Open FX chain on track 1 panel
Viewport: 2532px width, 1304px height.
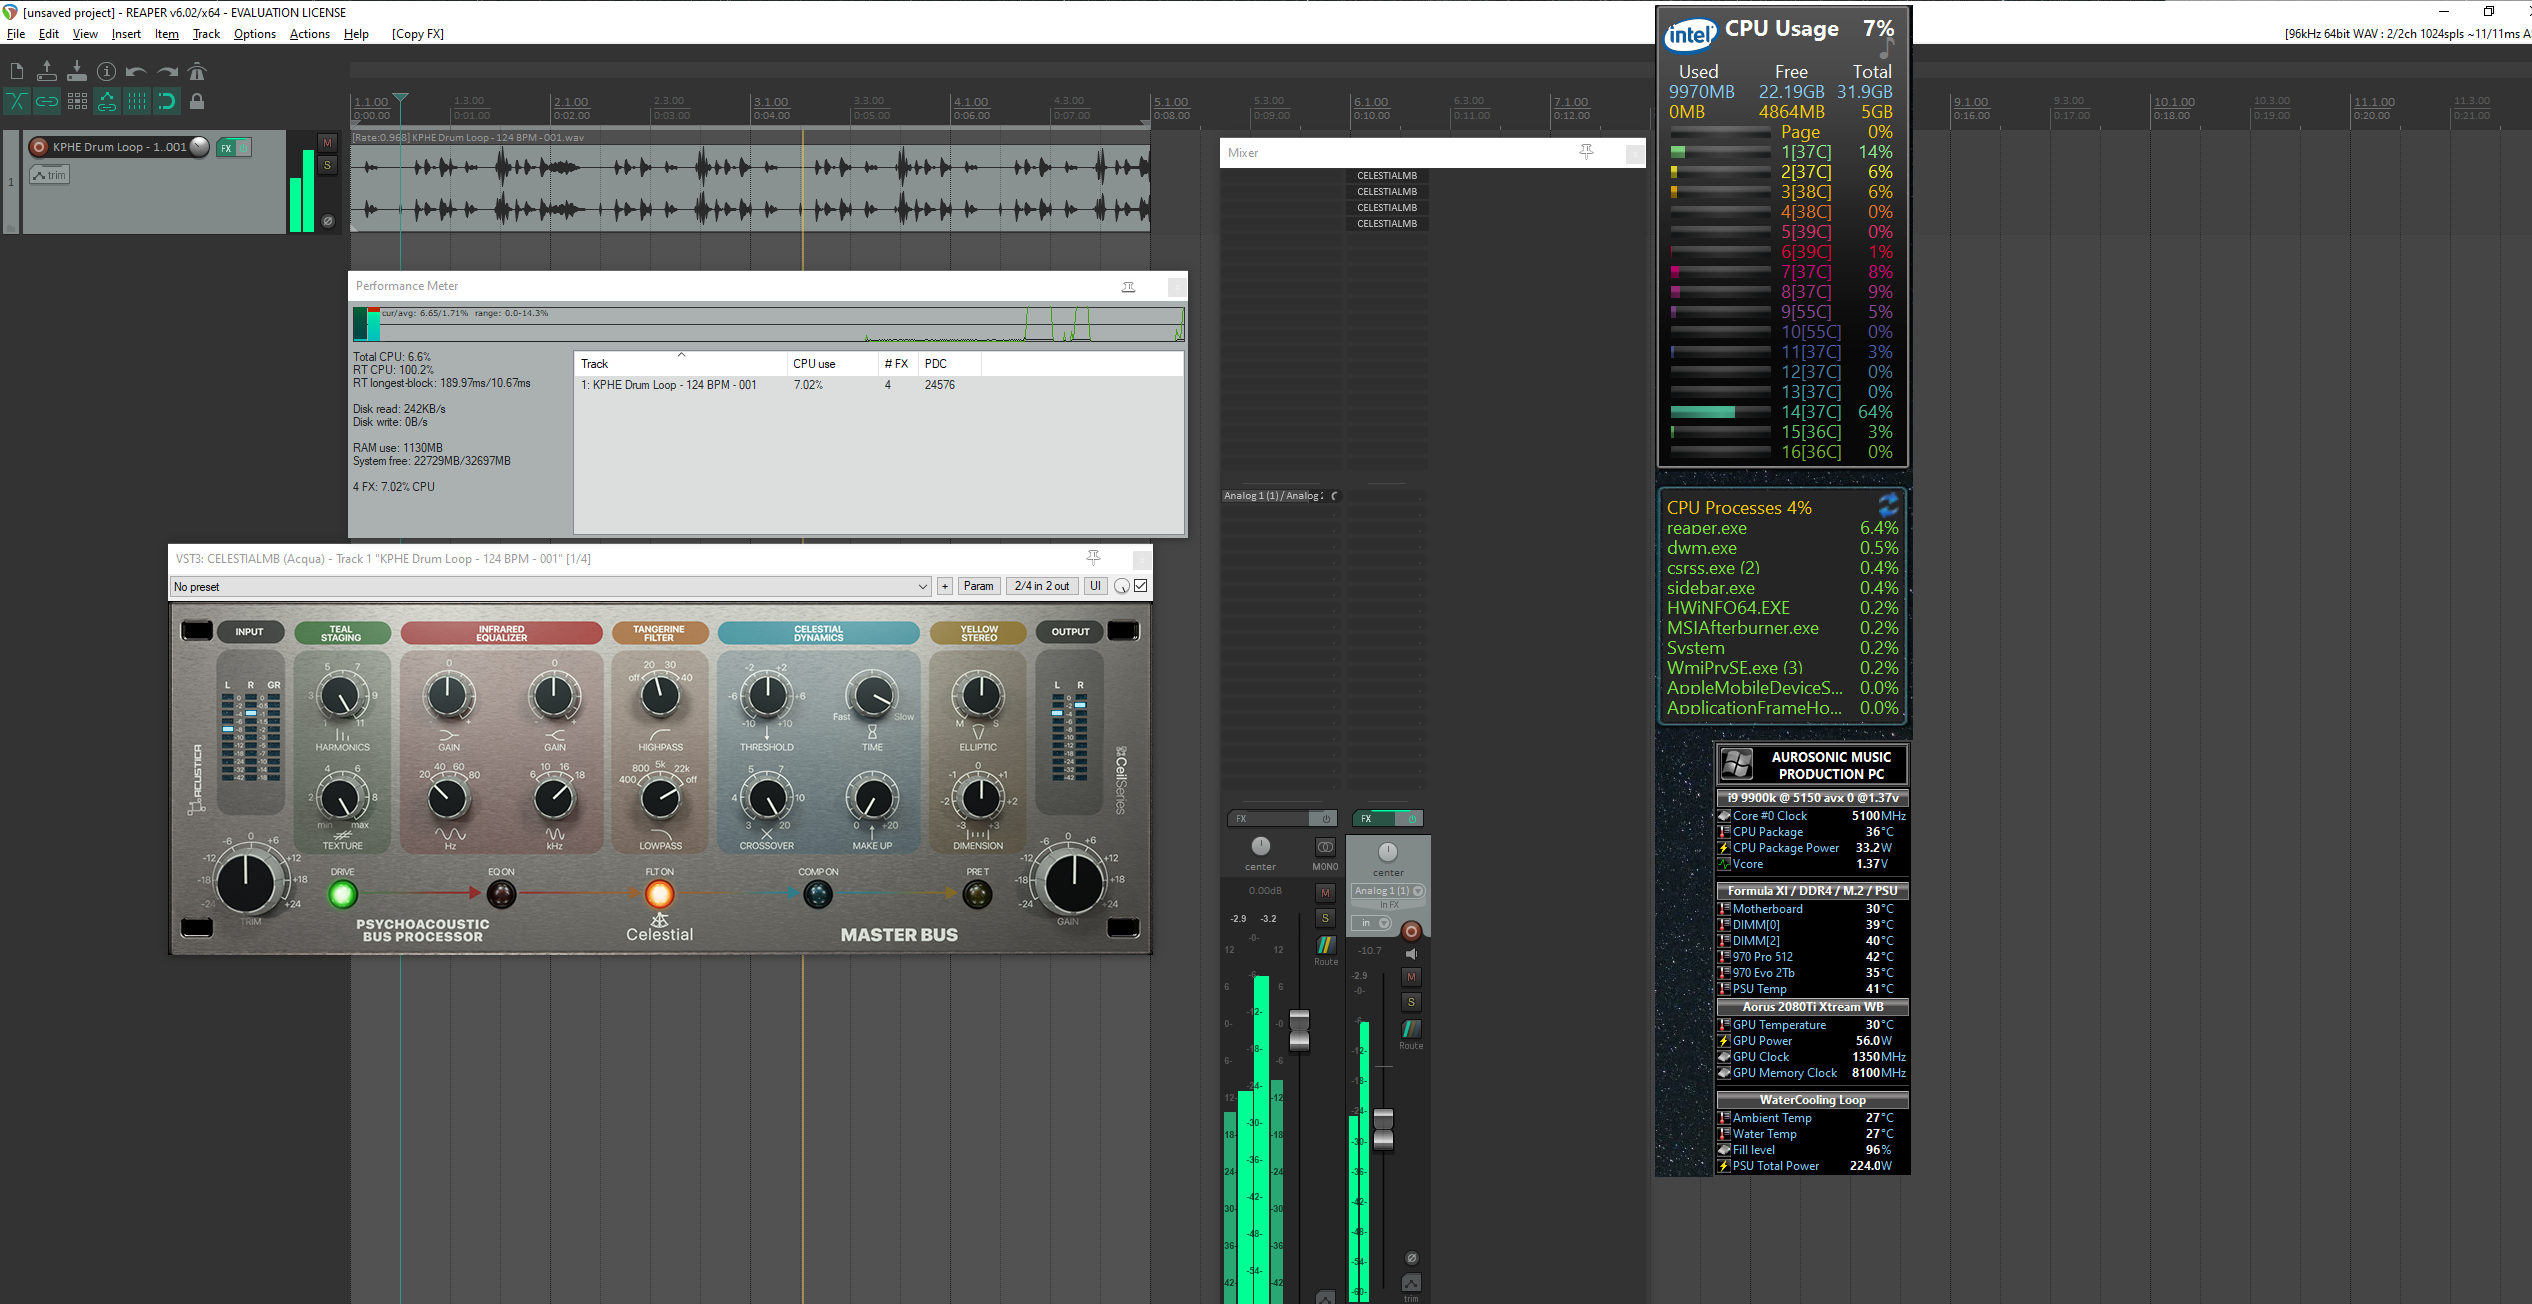click(x=226, y=148)
